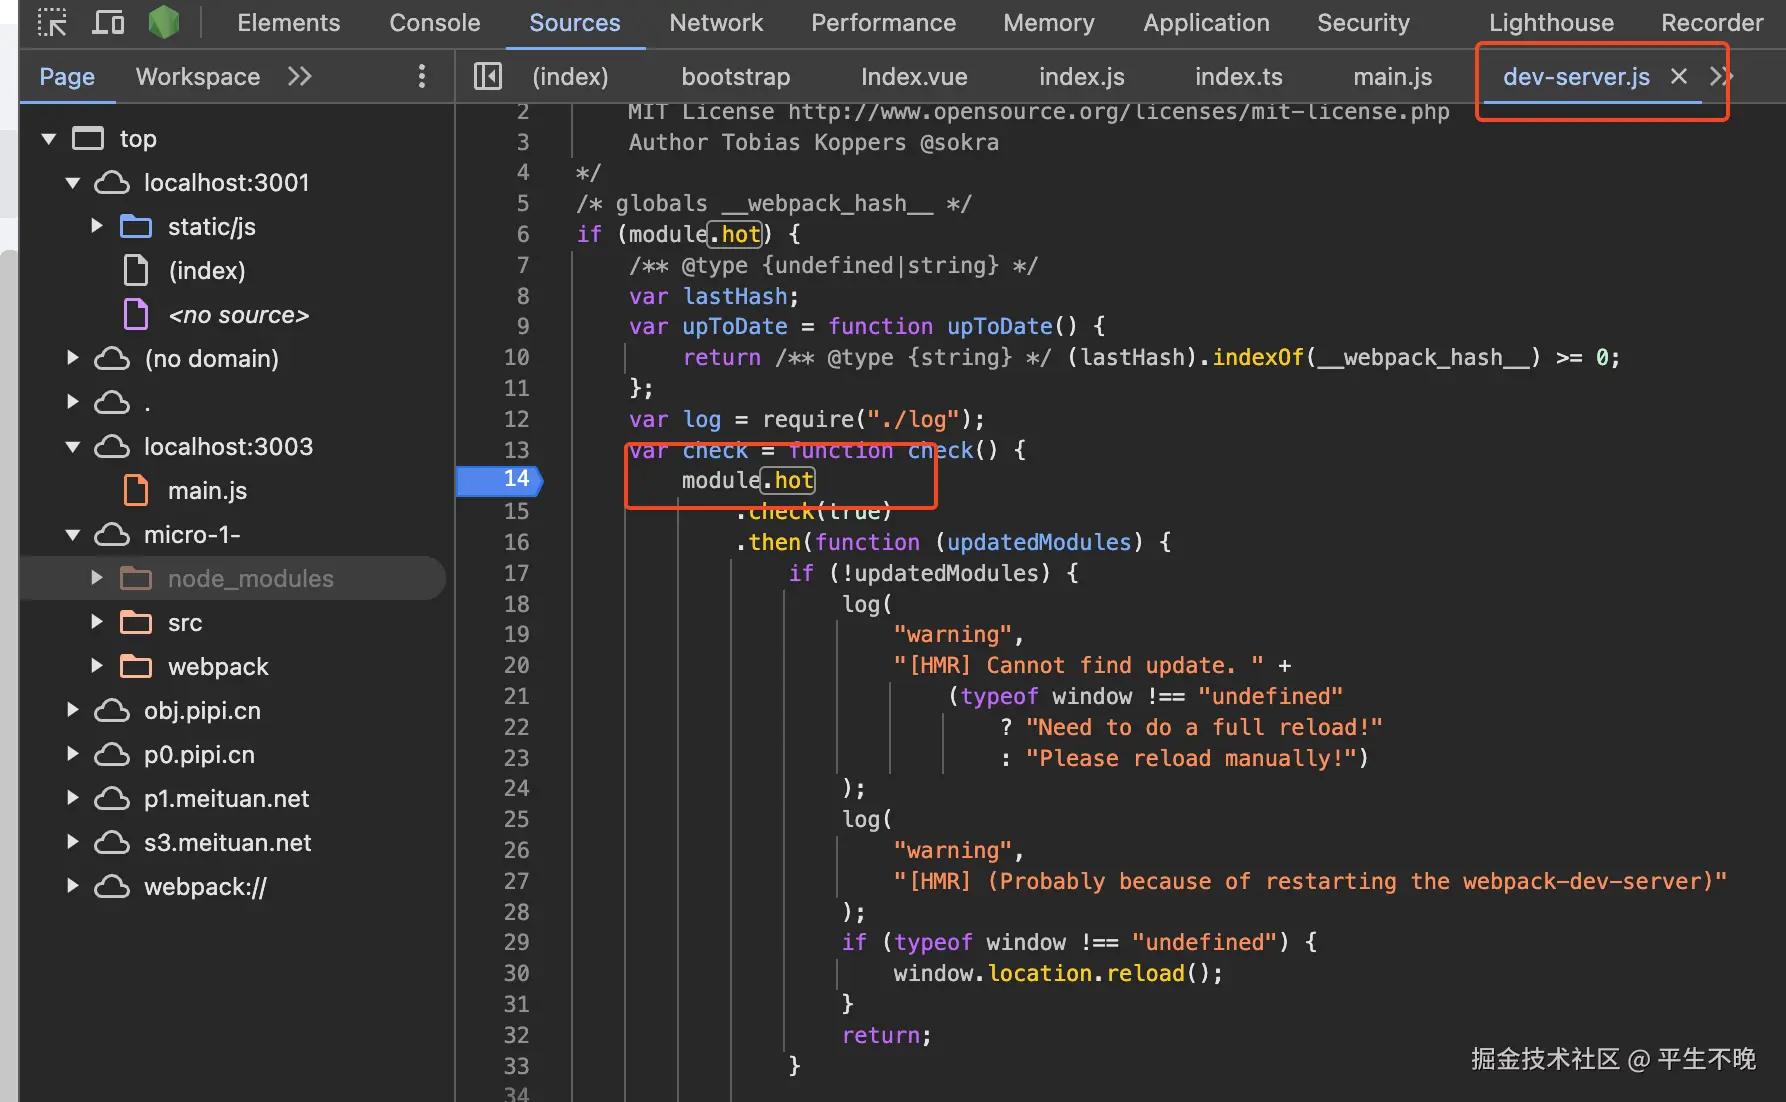1786x1102 pixels.
Task: Open the navigator three-dot more options menu
Action: pos(422,76)
